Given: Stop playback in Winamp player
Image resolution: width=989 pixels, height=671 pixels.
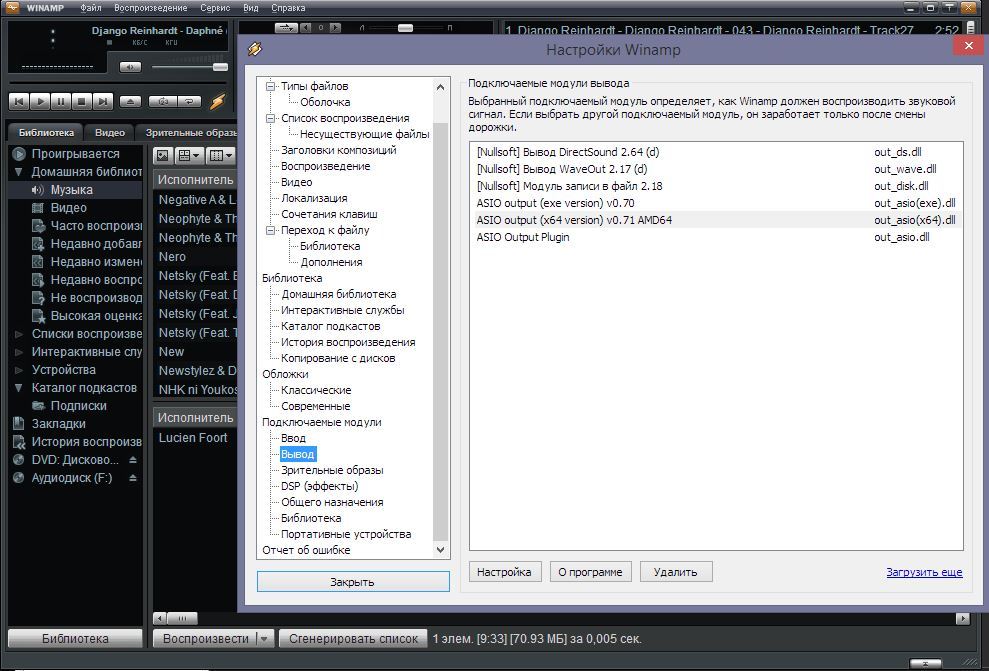Looking at the screenshot, I should pyautogui.click(x=81, y=101).
